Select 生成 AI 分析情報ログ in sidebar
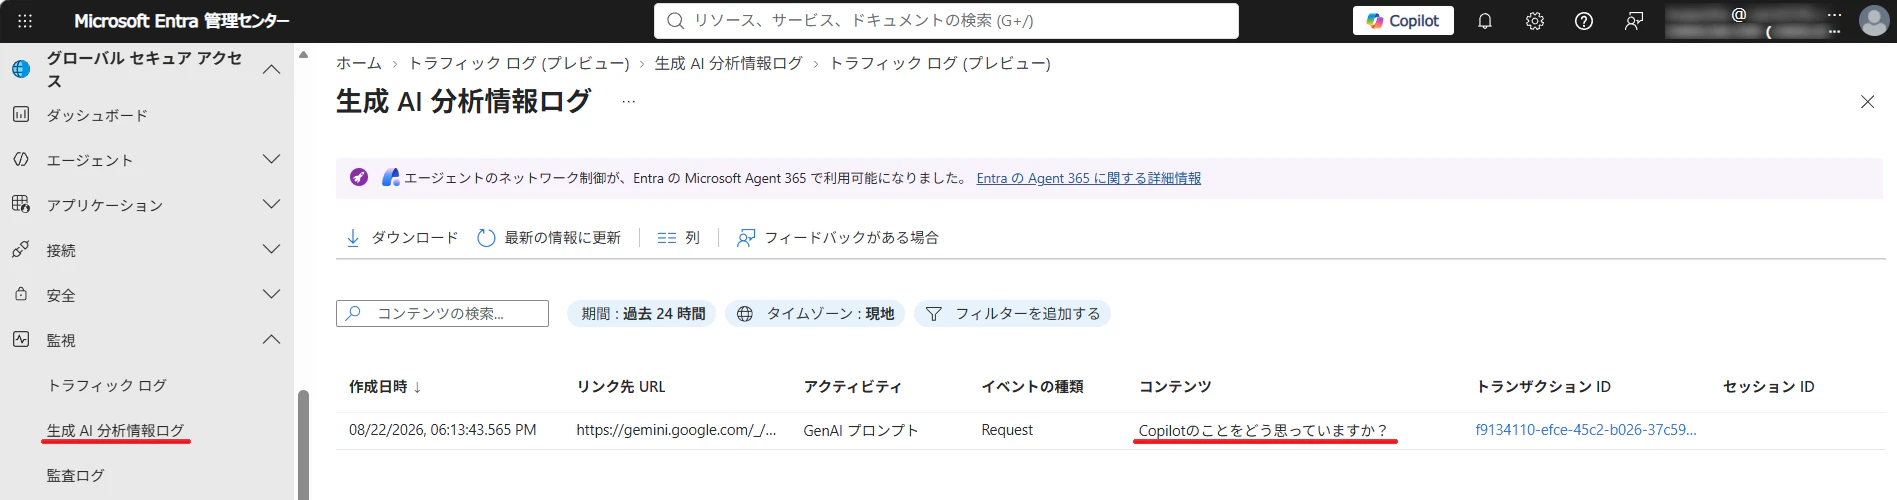This screenshot has height=500, width=1897. pos(115,430)
